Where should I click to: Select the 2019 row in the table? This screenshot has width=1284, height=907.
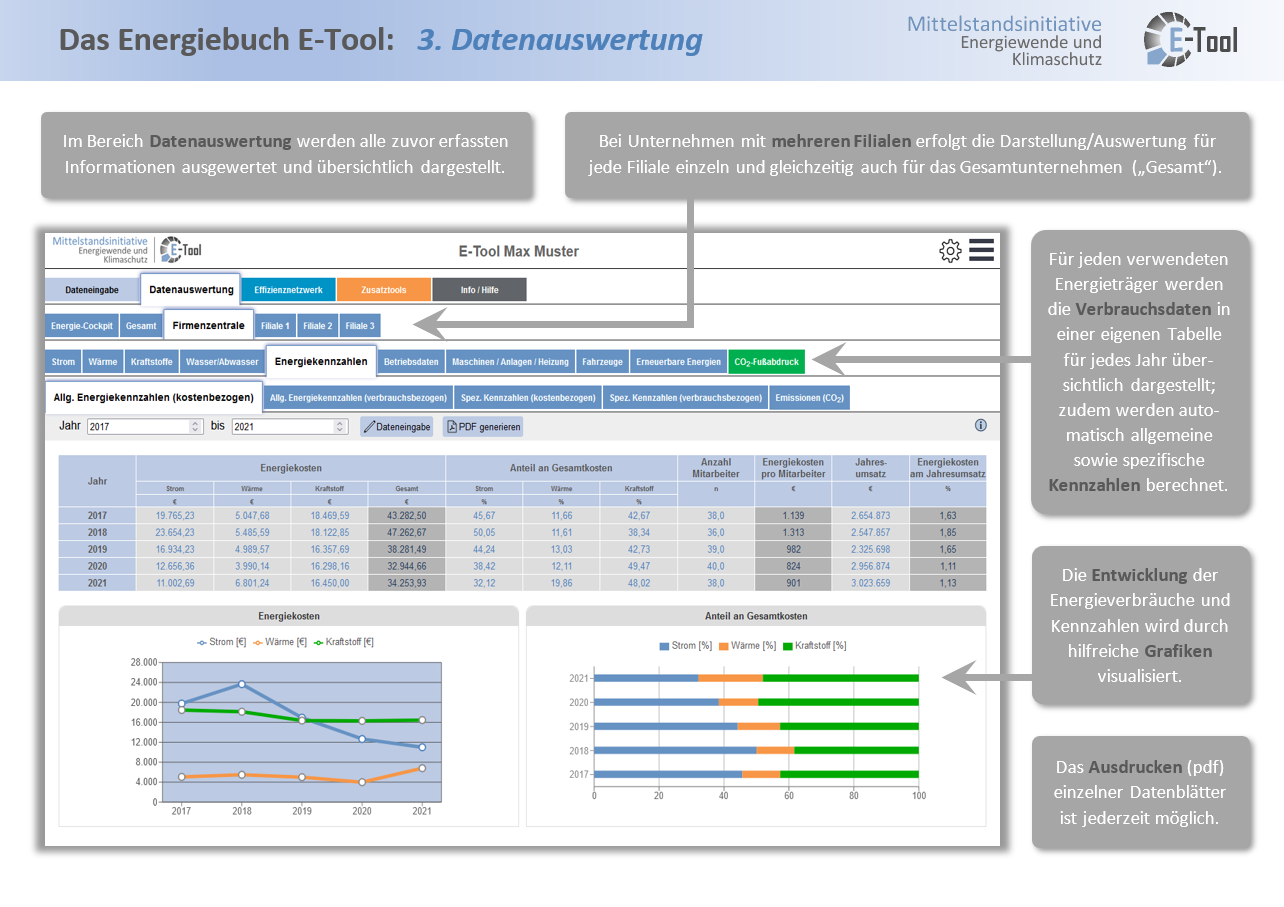tap(96, 550)
